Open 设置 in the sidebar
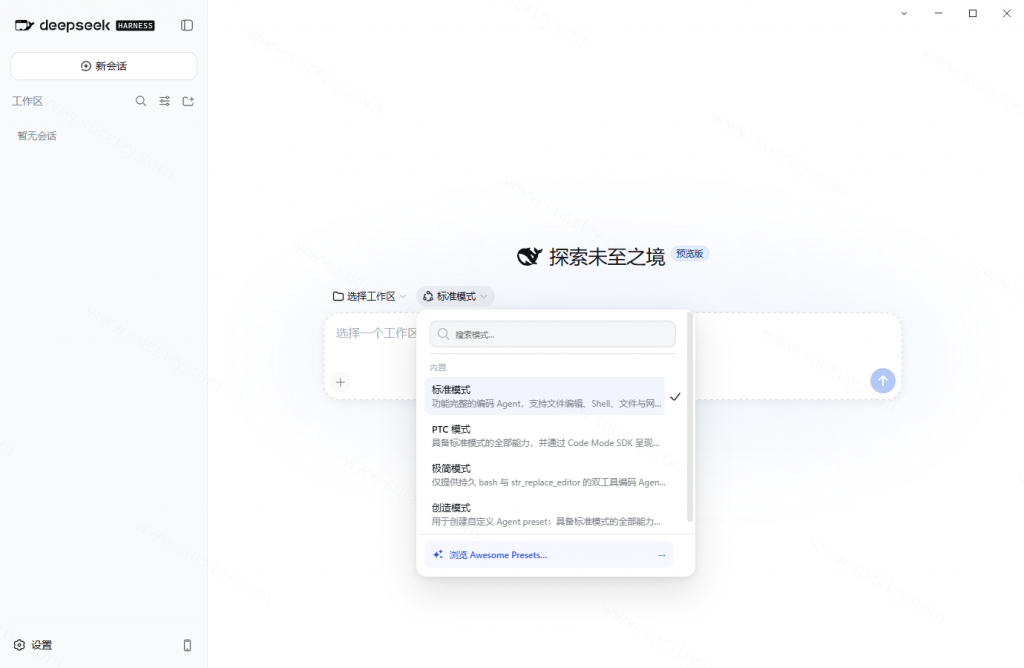Image resolution: width=1024 pixels, height=668 pixels. 33,645
